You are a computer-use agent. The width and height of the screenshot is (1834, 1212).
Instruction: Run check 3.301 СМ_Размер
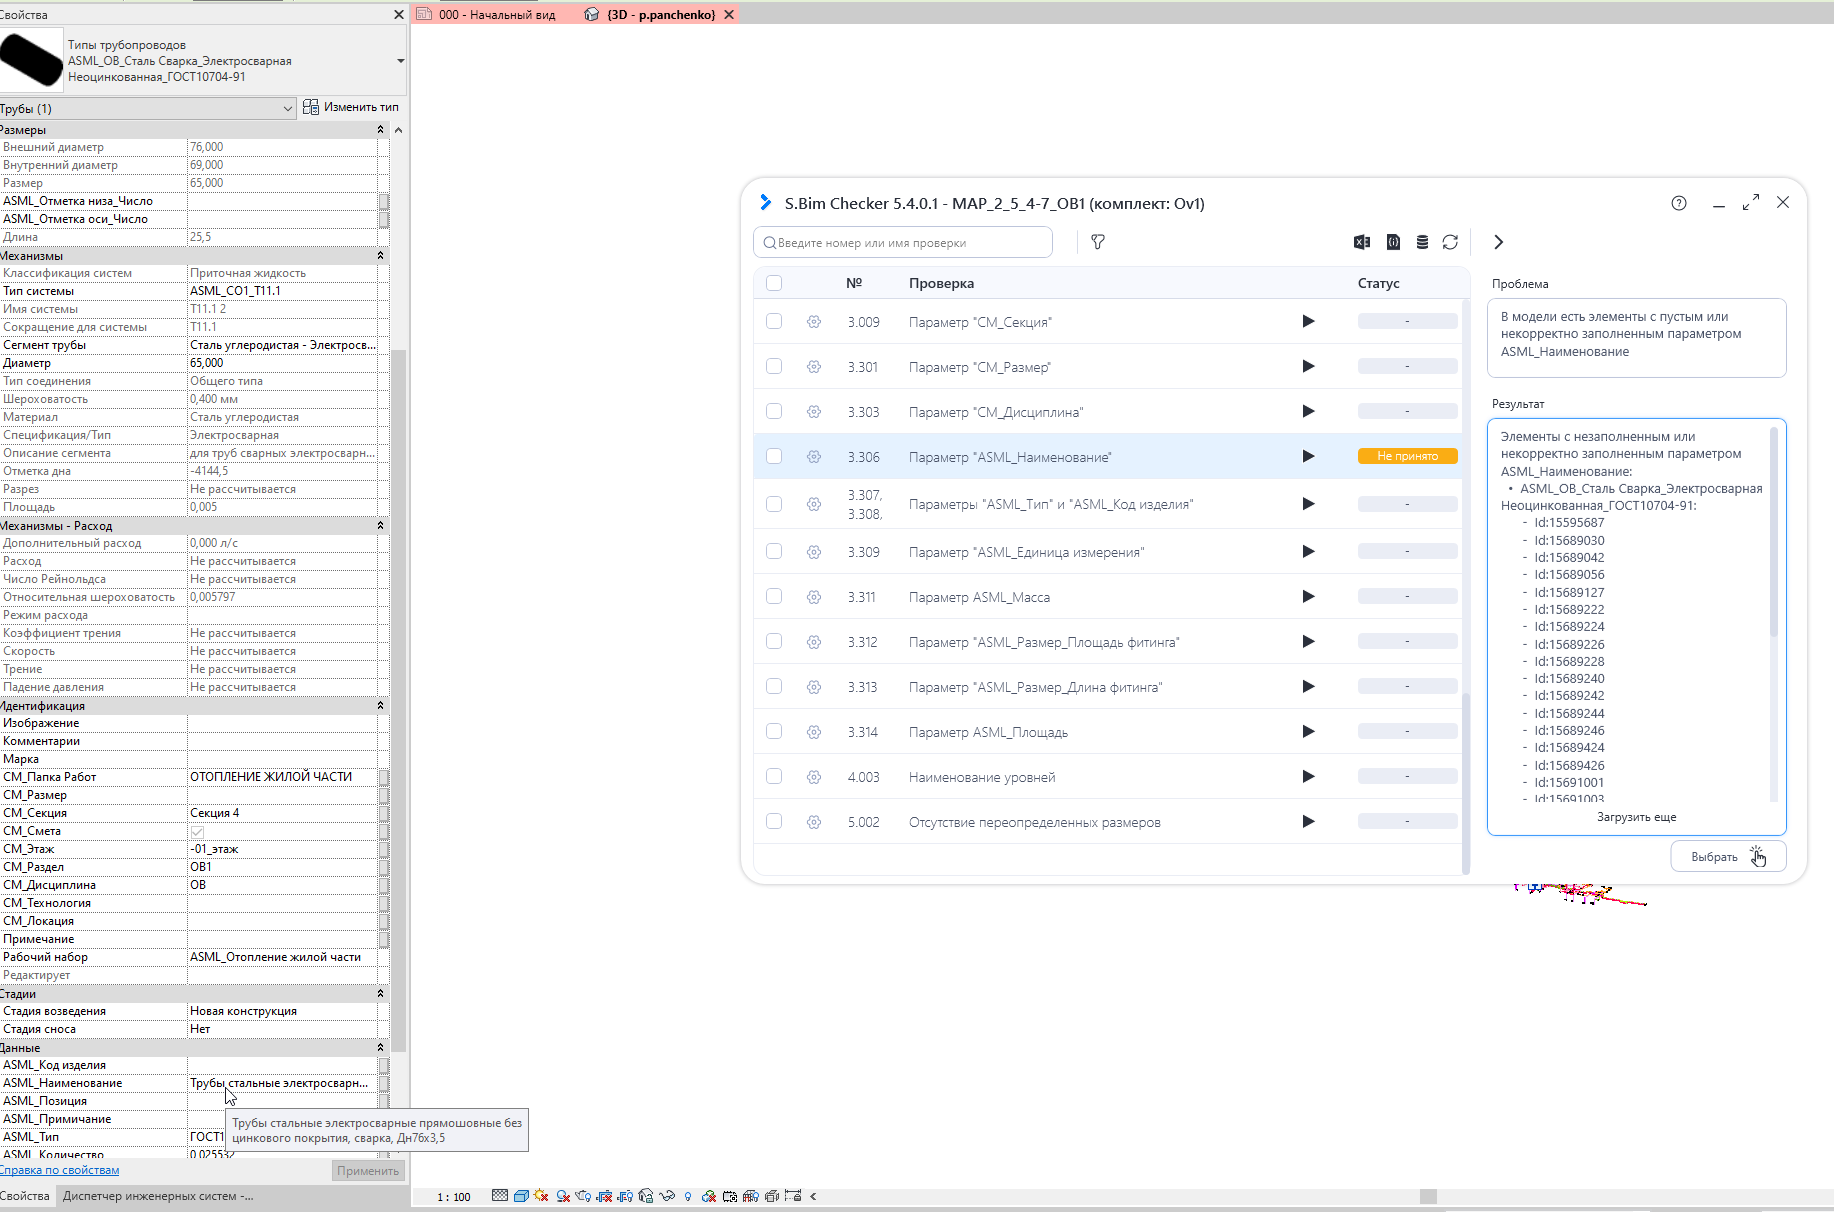[1308, 366]
